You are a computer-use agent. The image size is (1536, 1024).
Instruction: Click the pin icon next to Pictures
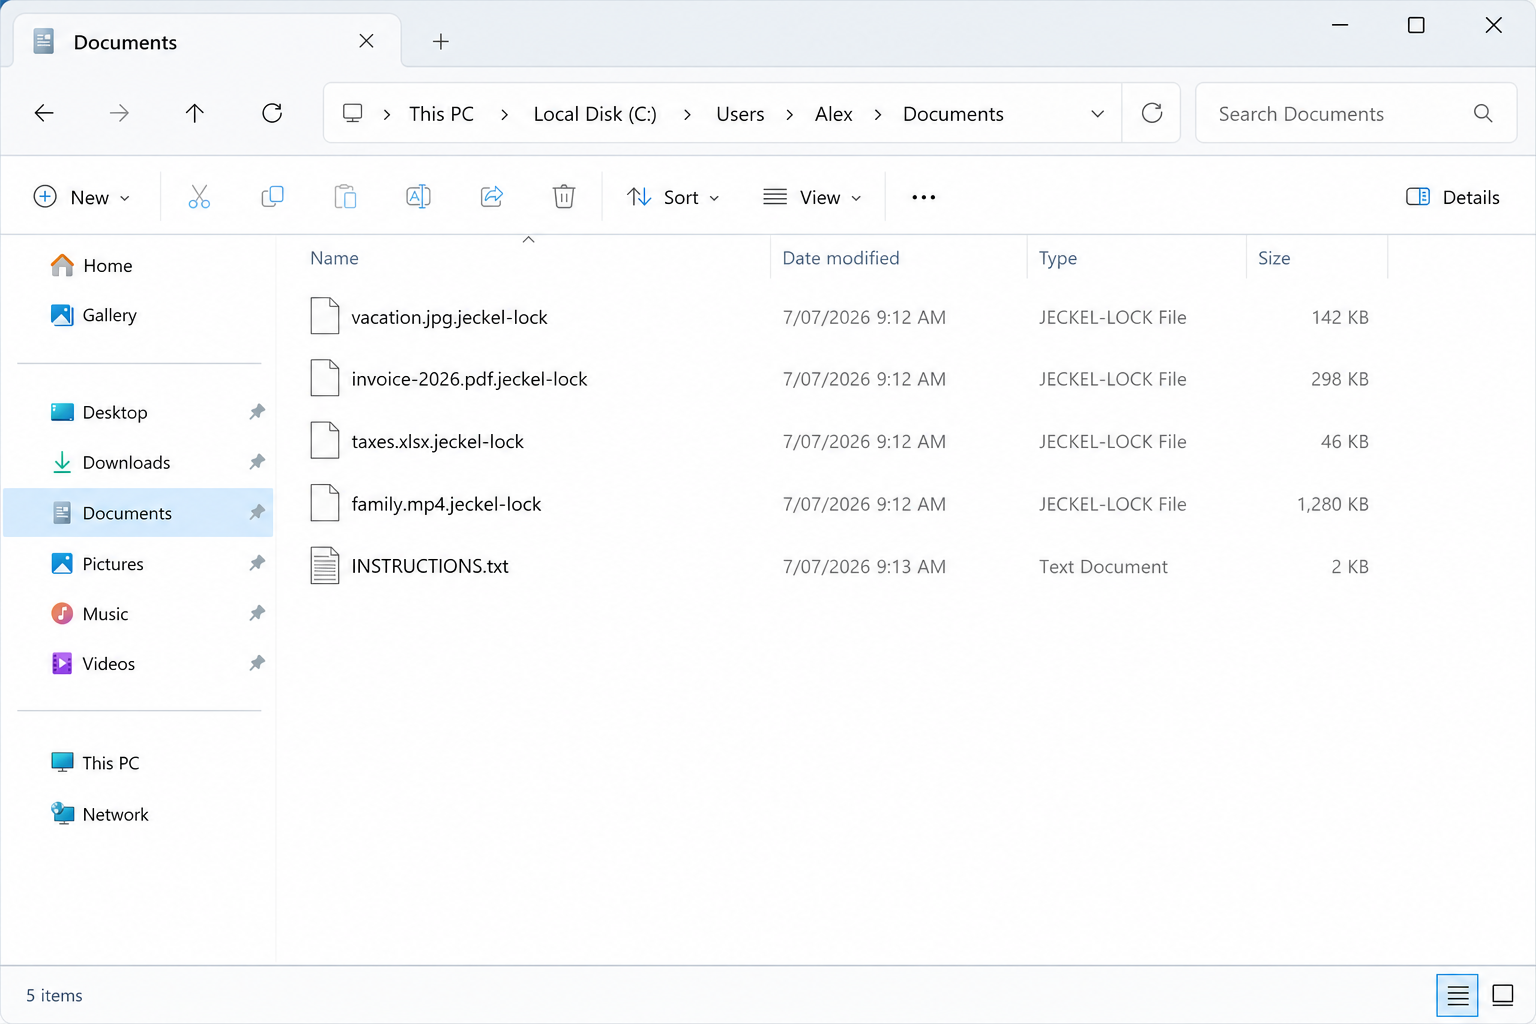pos(257,563)
